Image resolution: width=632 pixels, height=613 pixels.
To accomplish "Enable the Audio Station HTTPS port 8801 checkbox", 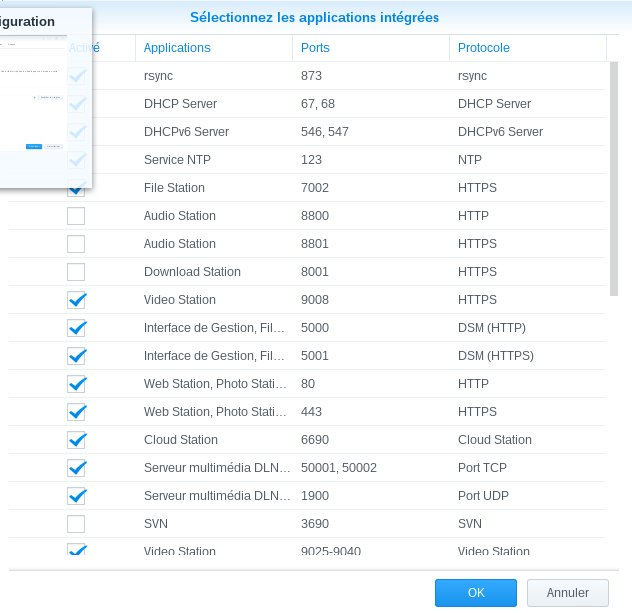I will click(76, 244).
